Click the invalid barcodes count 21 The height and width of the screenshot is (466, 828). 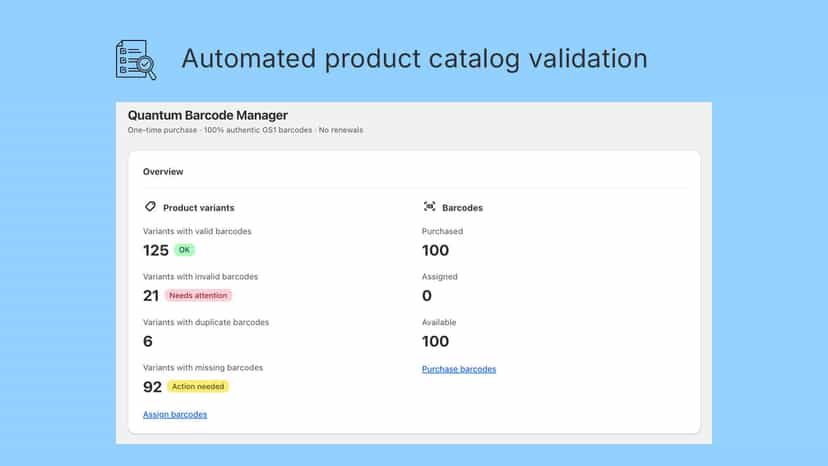pos(151,296)
